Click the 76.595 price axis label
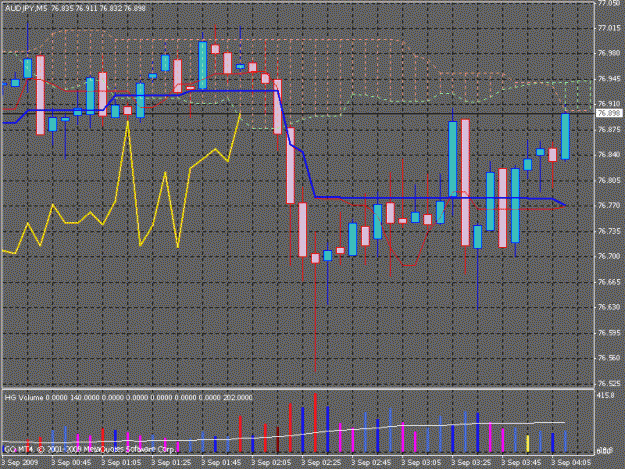 pos(609,333)
